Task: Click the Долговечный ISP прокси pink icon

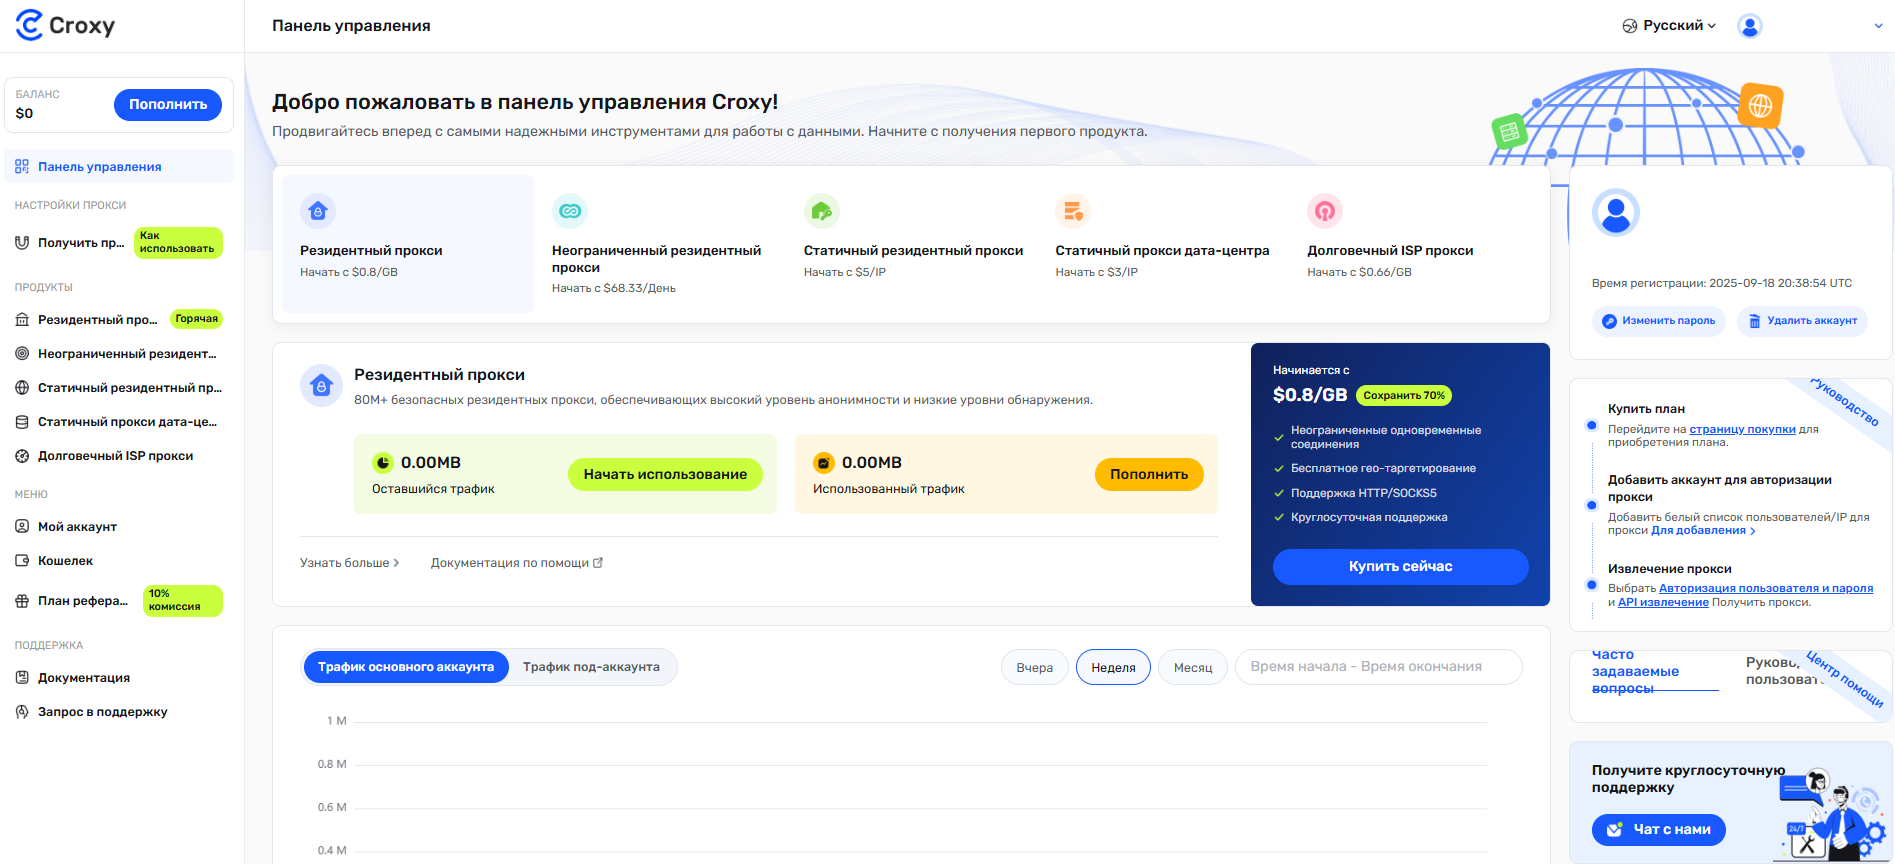Action: pos(1324,211)
